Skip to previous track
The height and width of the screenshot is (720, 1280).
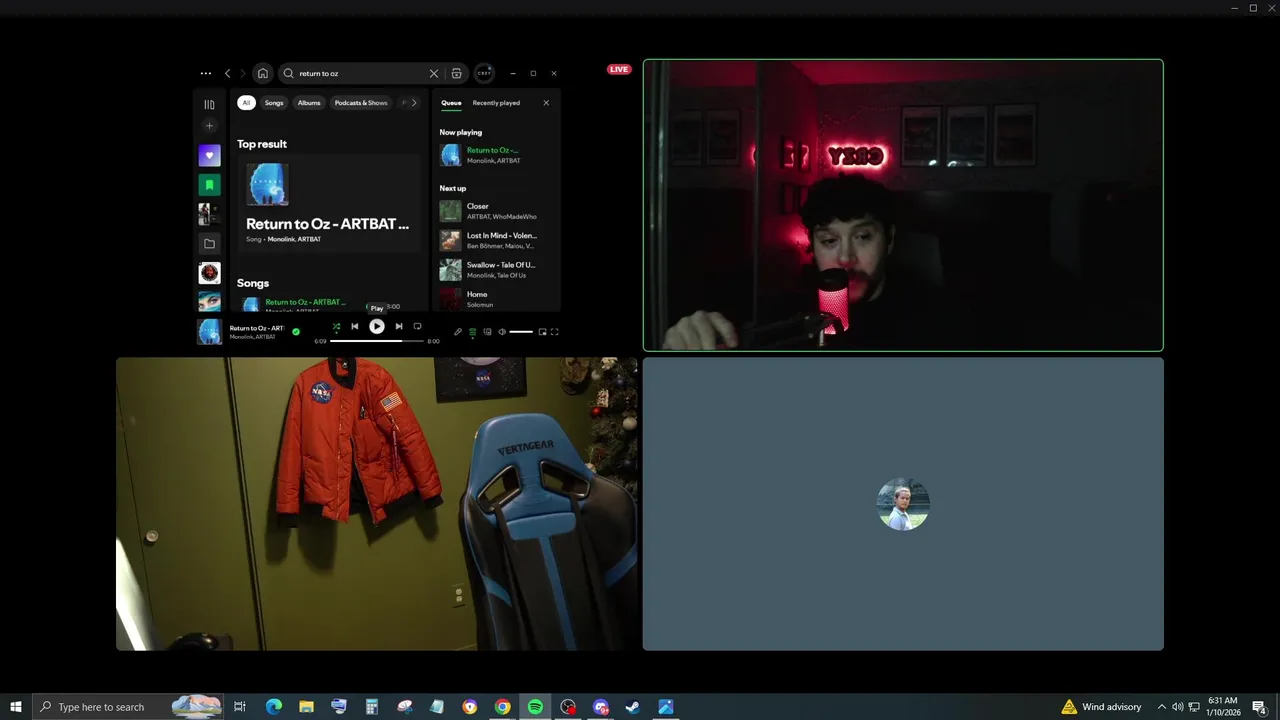354,327
